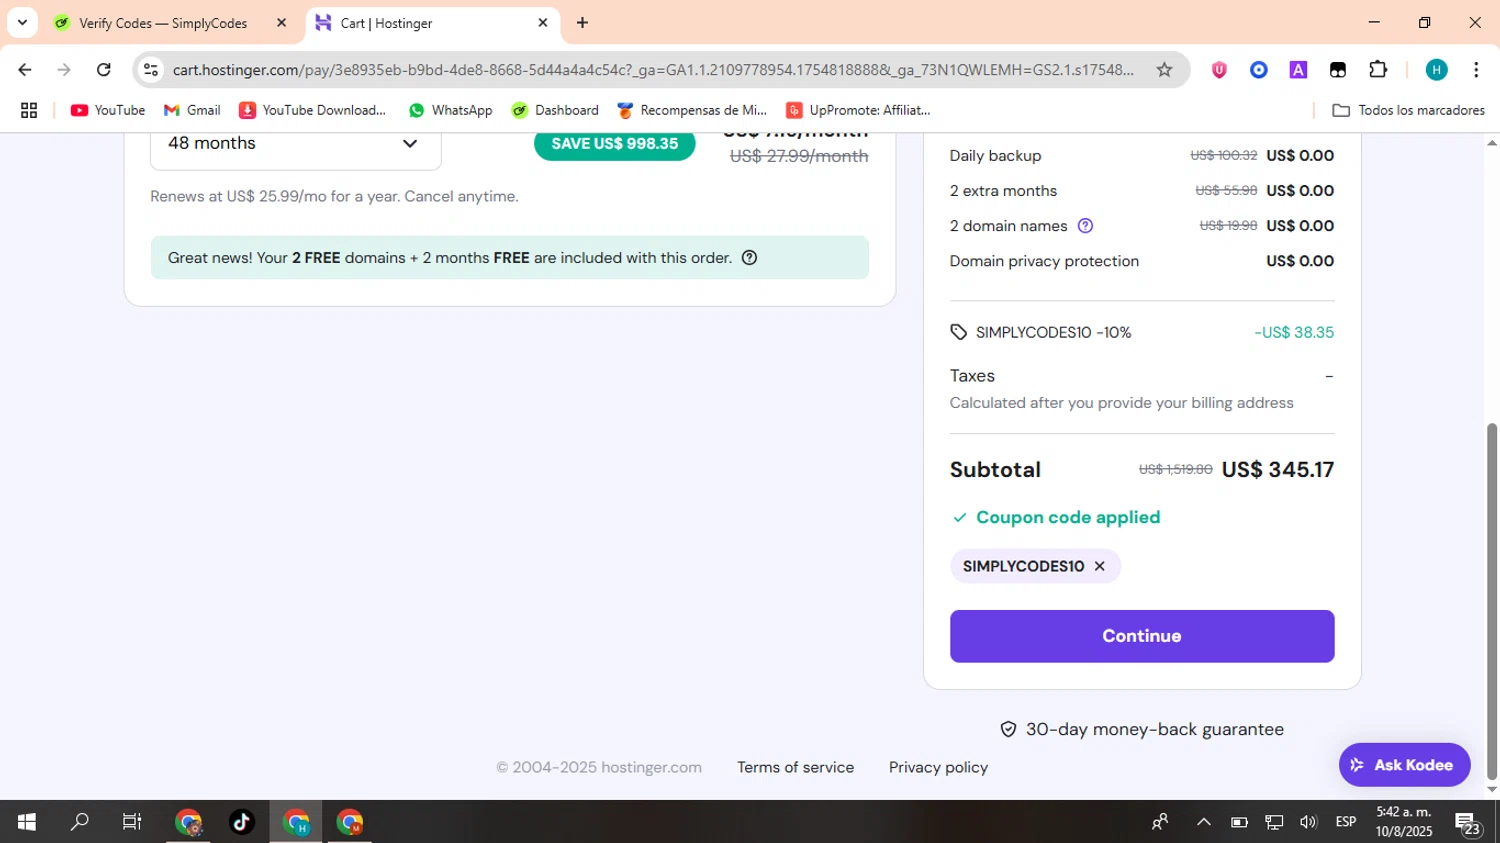
Task: Show hidden system tray icons
Action: (x=1203, y=822)
